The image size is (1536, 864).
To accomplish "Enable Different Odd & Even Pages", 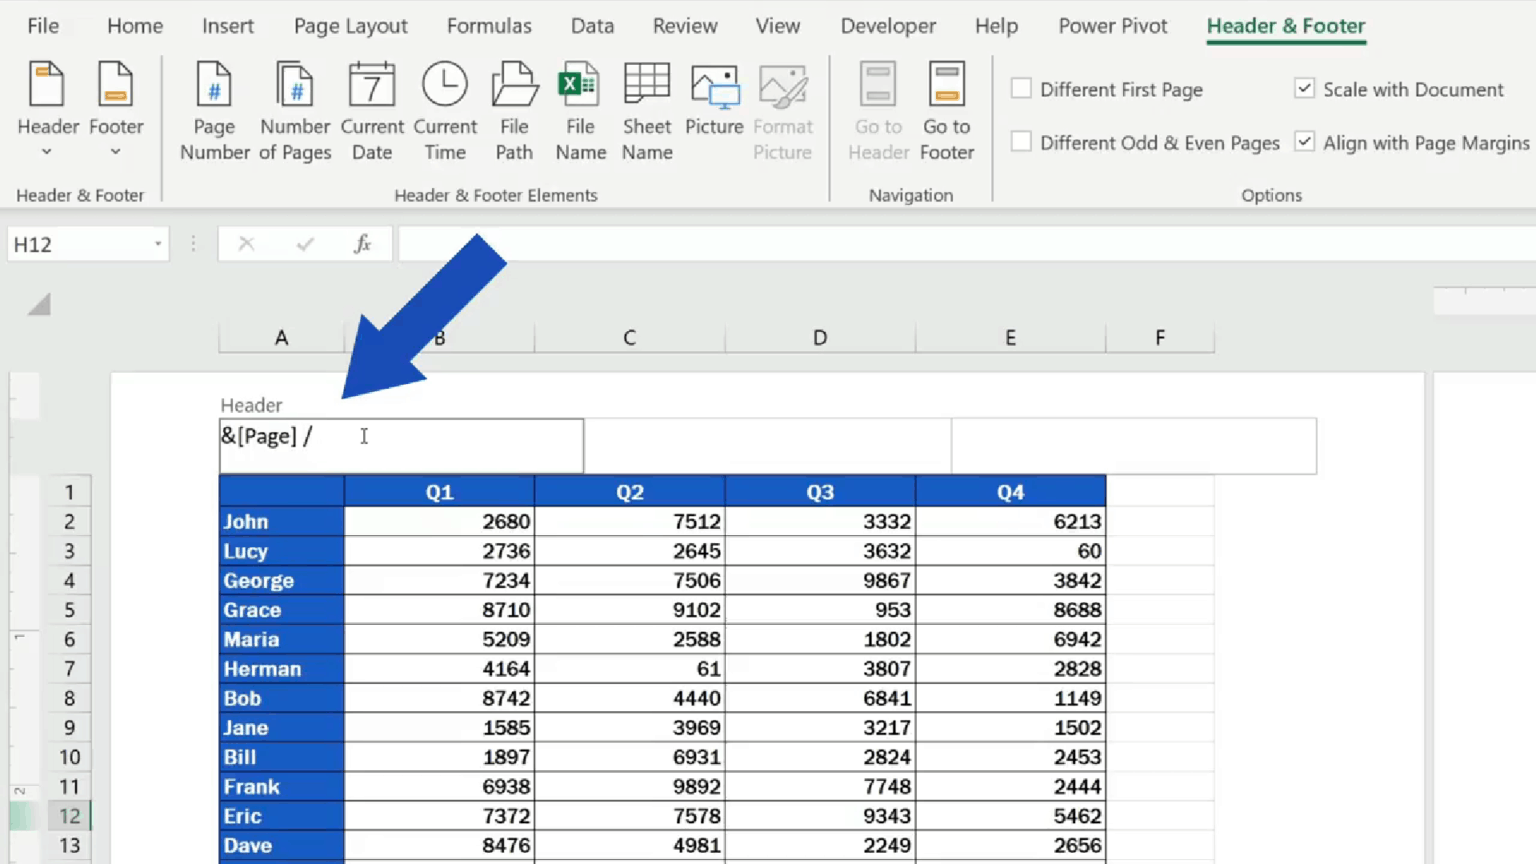I will pyautogui.click(x=1021, y=142).
